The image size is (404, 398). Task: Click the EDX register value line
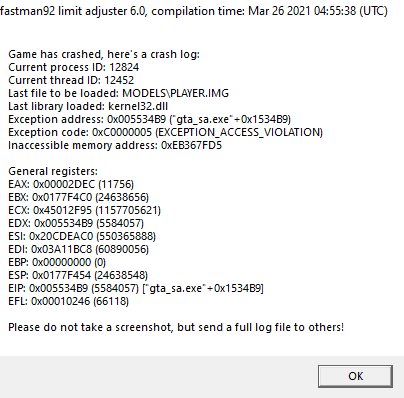pos(76,223)
